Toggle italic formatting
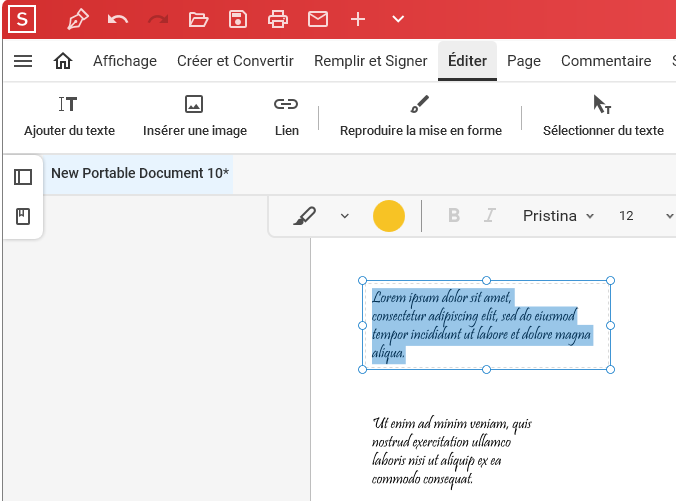 489,215
